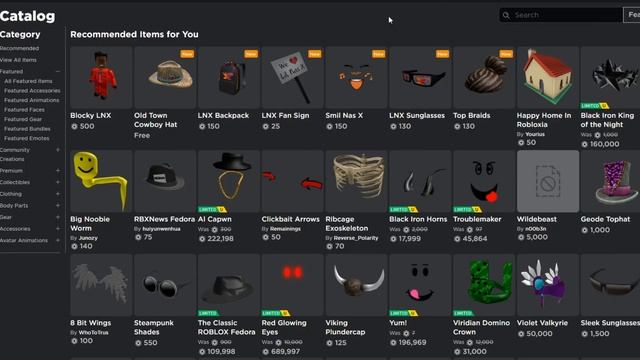Select View All Items category

click(18, 60)
